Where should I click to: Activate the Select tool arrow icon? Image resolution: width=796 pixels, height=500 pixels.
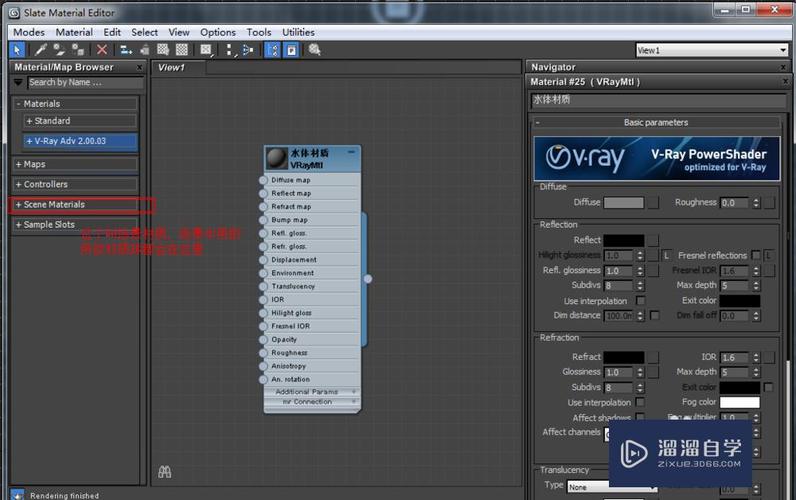point(17,50)
